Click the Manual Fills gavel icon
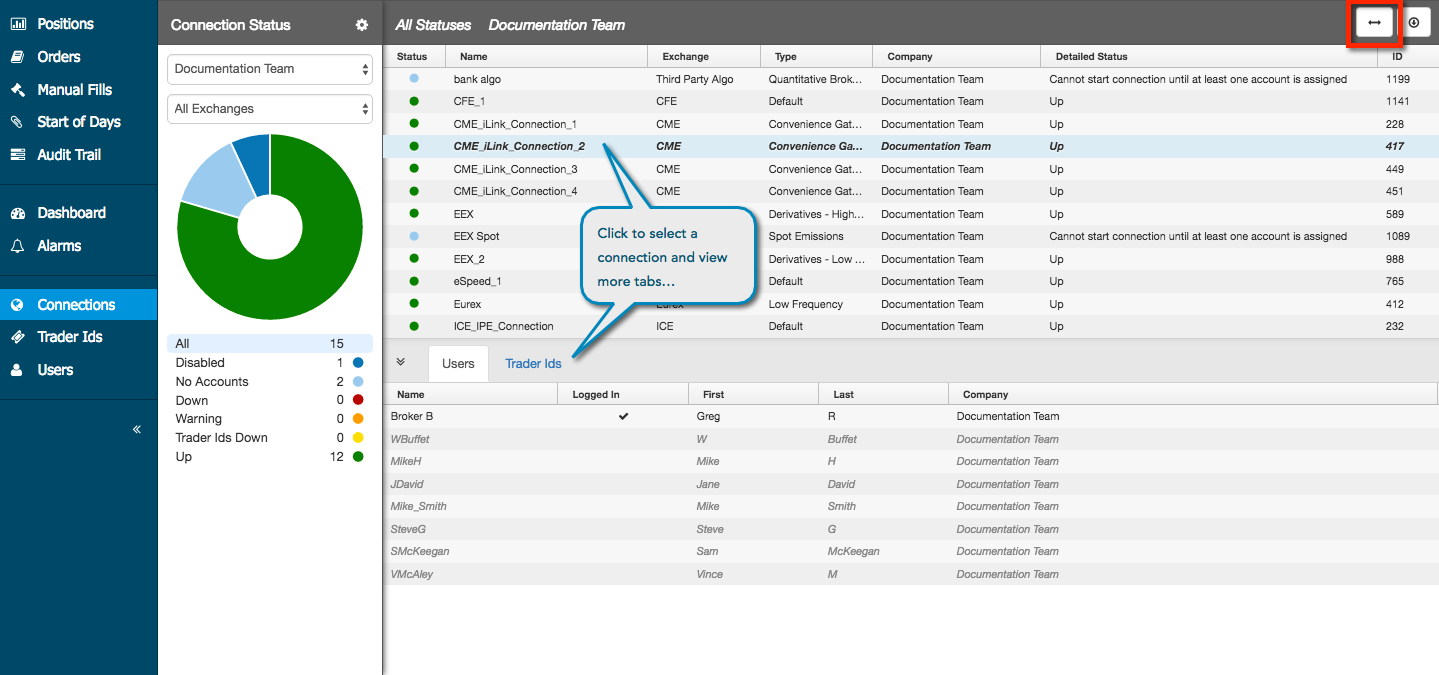Image resolution: width=1439 pixels, height=675 pixels. (17, 90)
